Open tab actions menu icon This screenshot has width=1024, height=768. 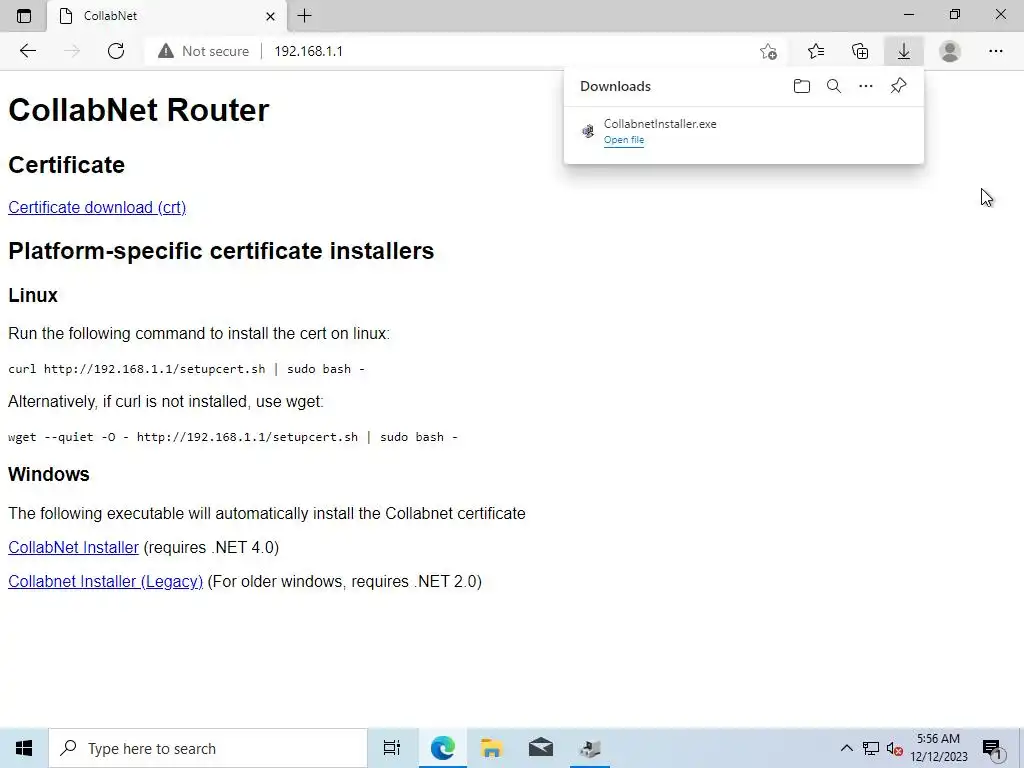24,16
